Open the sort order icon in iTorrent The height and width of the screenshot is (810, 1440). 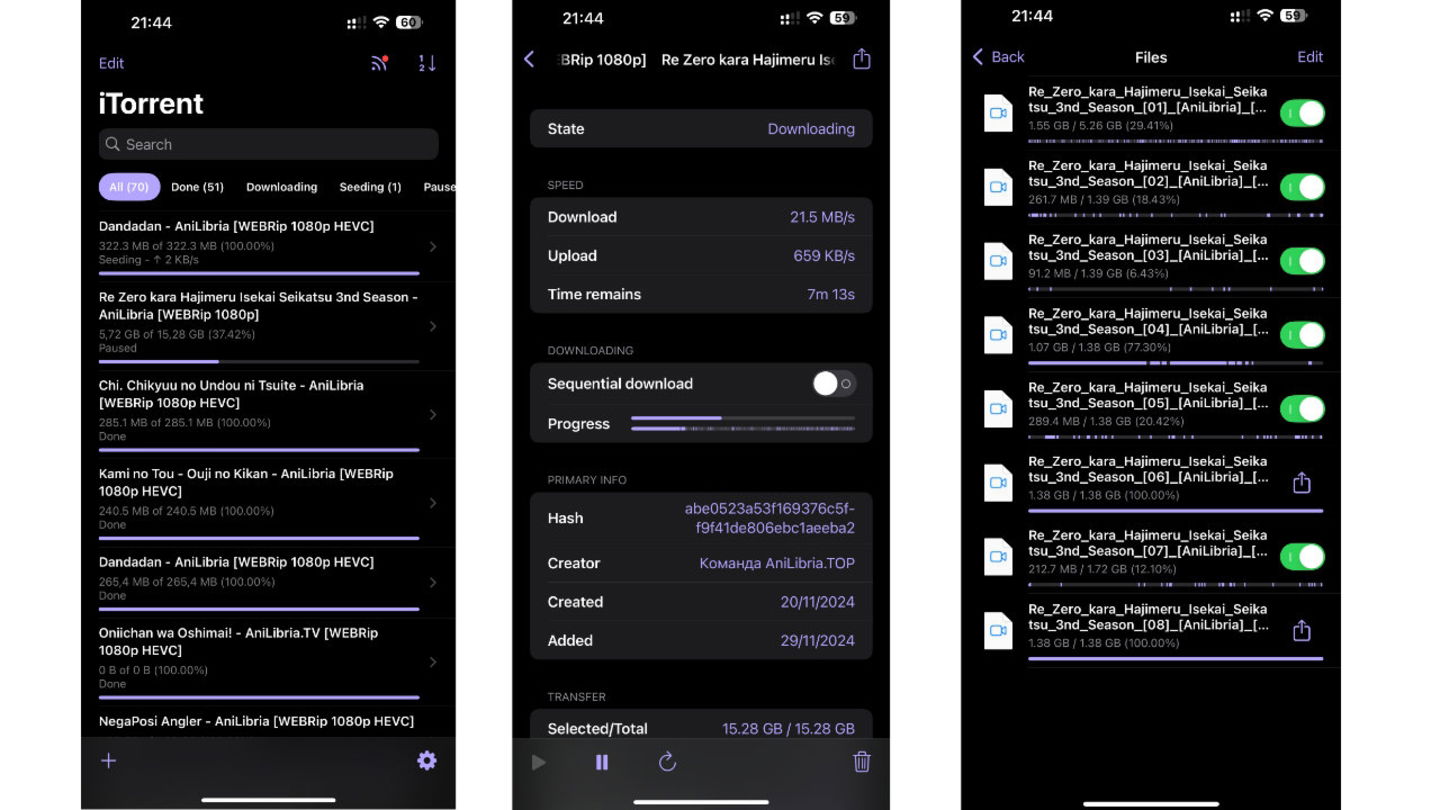pos(427,63)
